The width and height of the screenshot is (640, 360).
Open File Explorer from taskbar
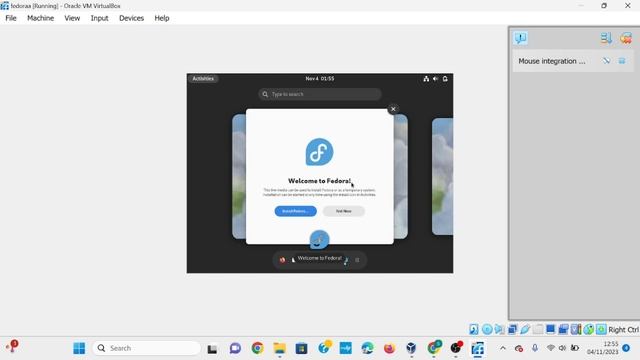[280, 348]
